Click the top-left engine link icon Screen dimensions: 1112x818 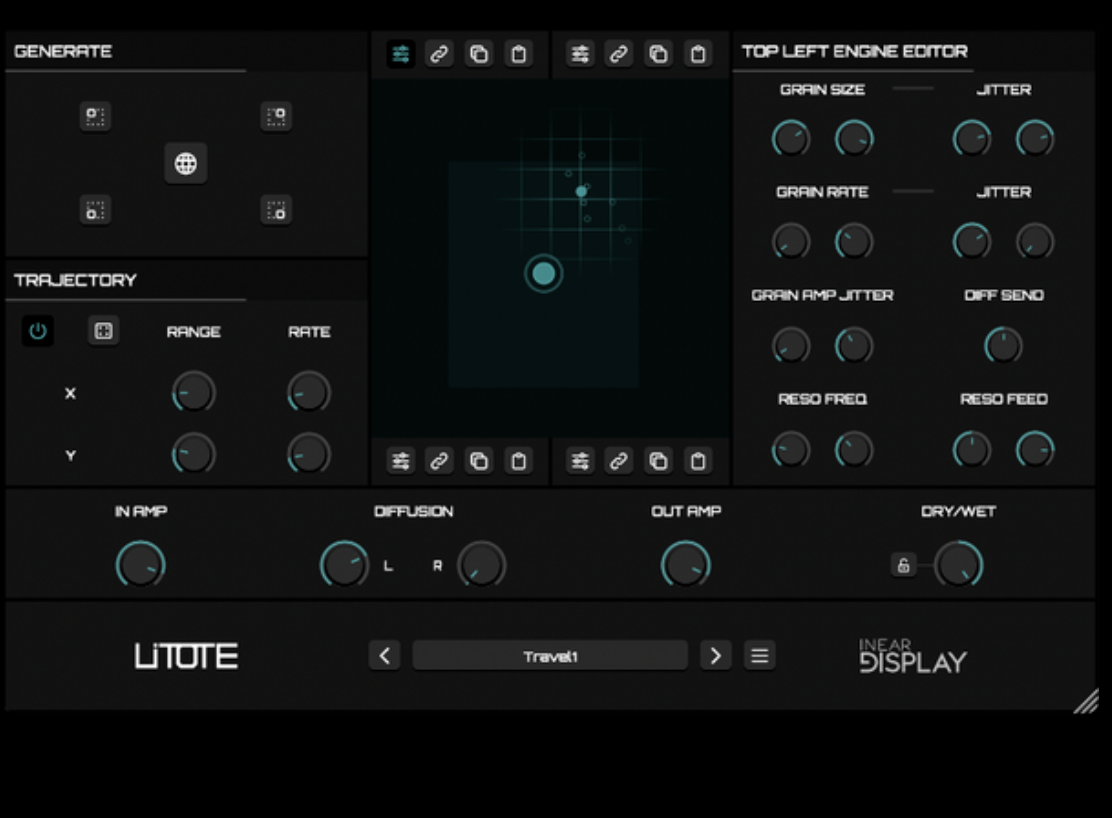point(439,54)
